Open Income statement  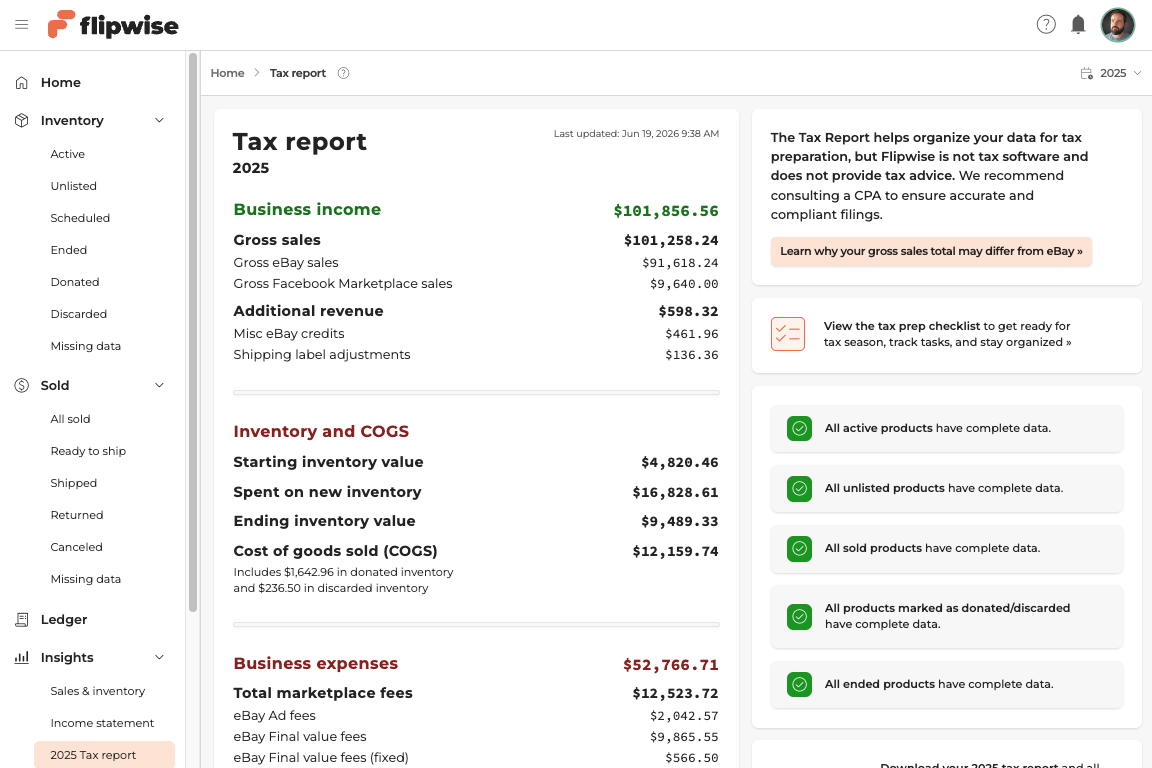coord(102,723)
